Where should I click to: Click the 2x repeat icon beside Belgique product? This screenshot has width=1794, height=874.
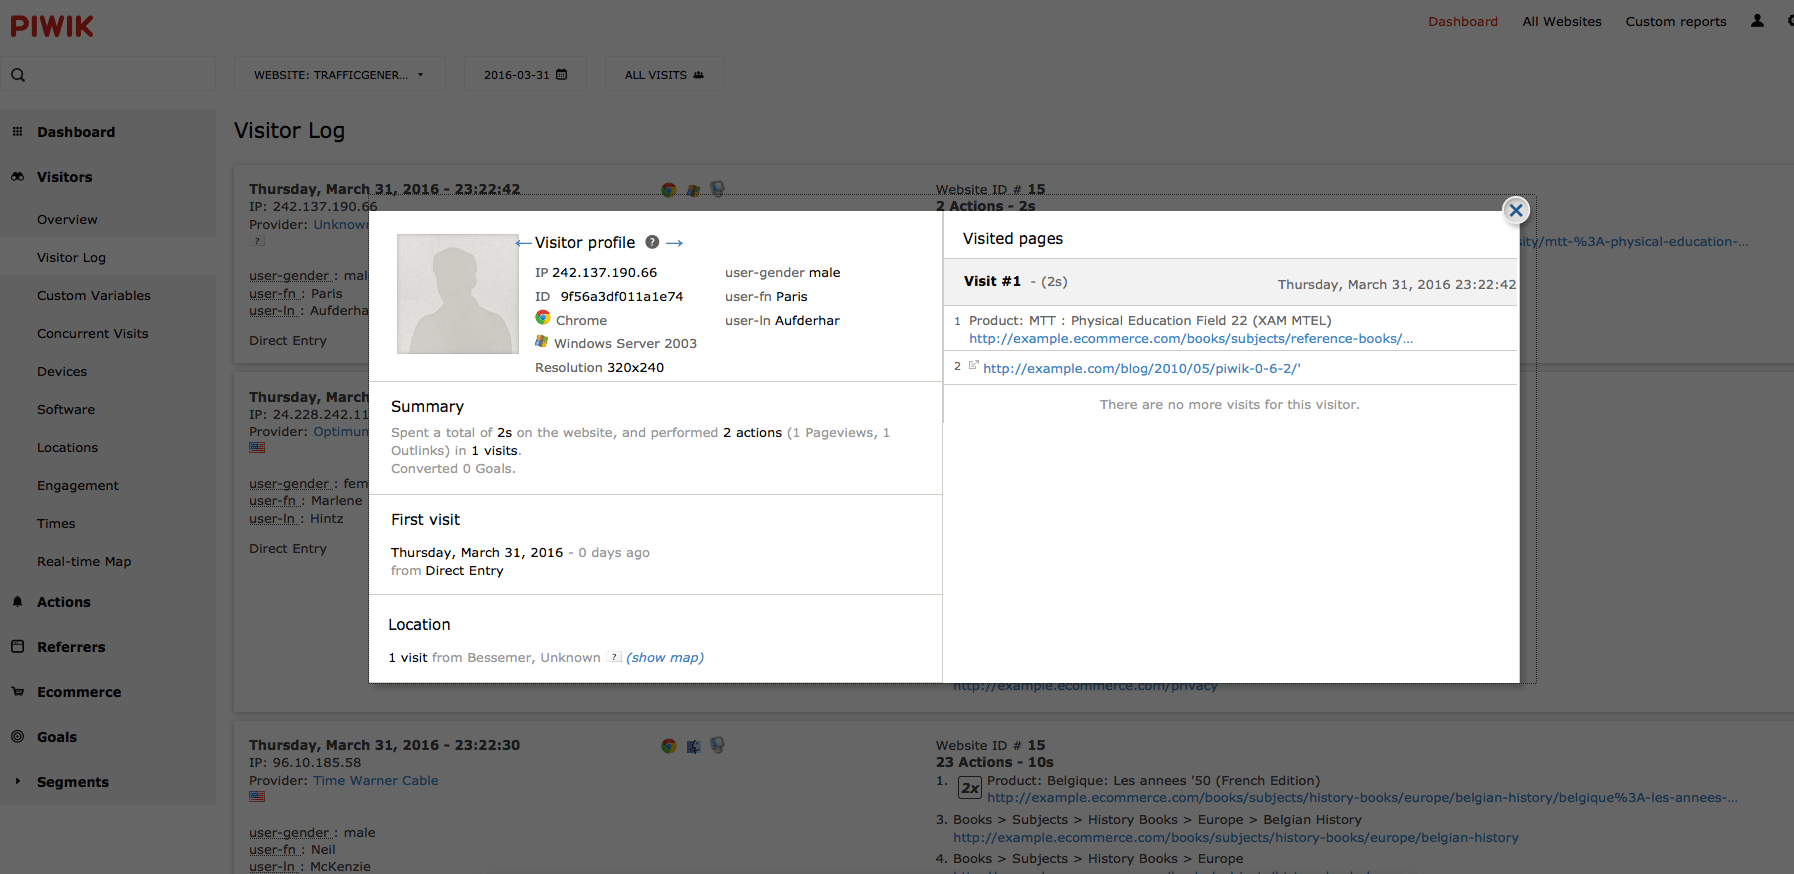point(970,788)
